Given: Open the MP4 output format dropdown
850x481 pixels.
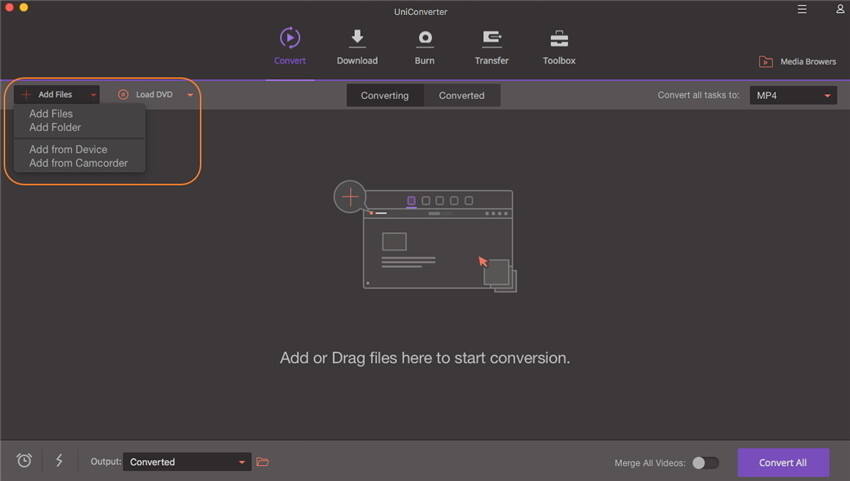Looking at the screenshot, I should (x=793, y=95).
